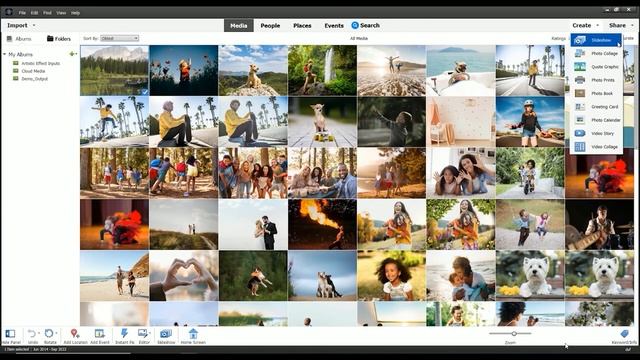Click the Undo icon in bottom toolbar
Image resolution: width=640 pixels, height=360 pixels.
(32, 333)
